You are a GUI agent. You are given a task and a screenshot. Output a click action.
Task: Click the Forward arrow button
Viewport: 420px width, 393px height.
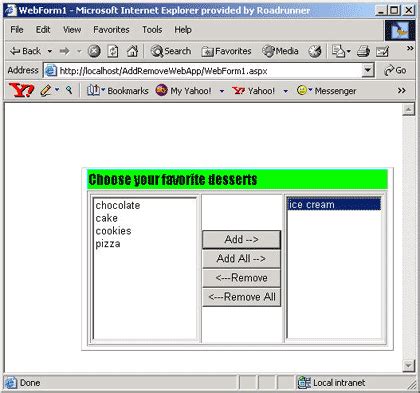point(64,51)
